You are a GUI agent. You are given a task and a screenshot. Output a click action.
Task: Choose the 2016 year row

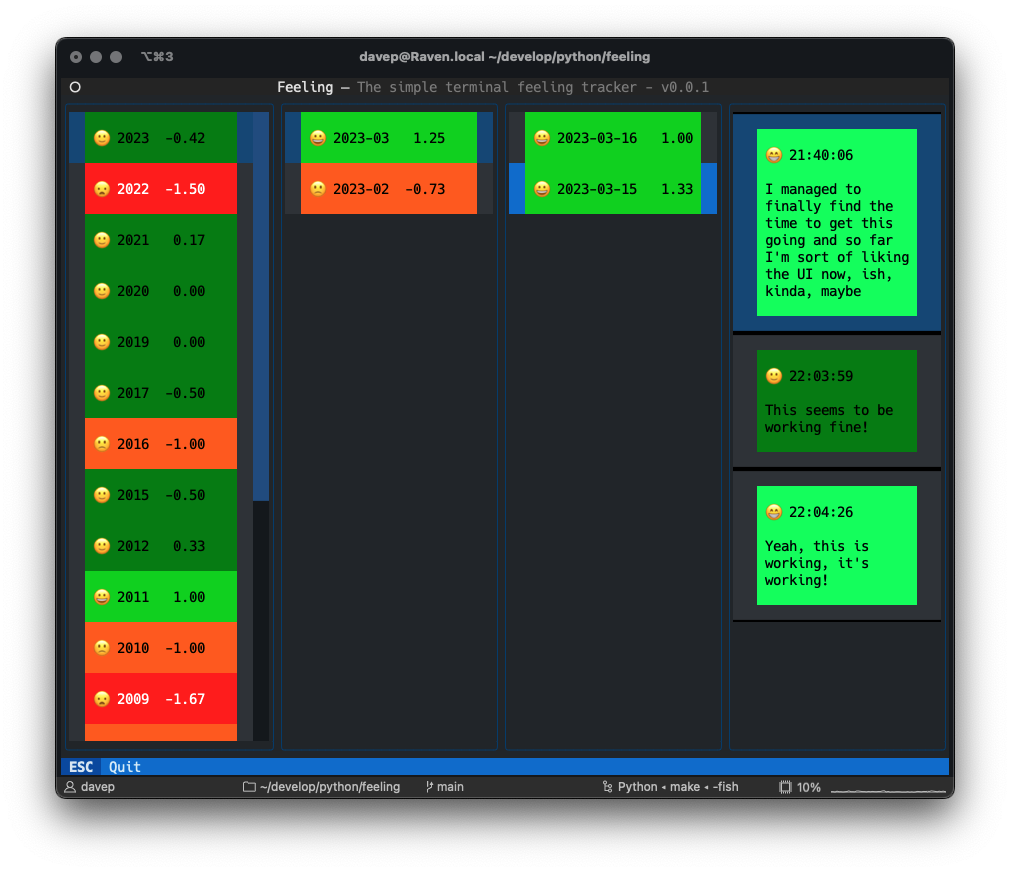tap(160, 444)
